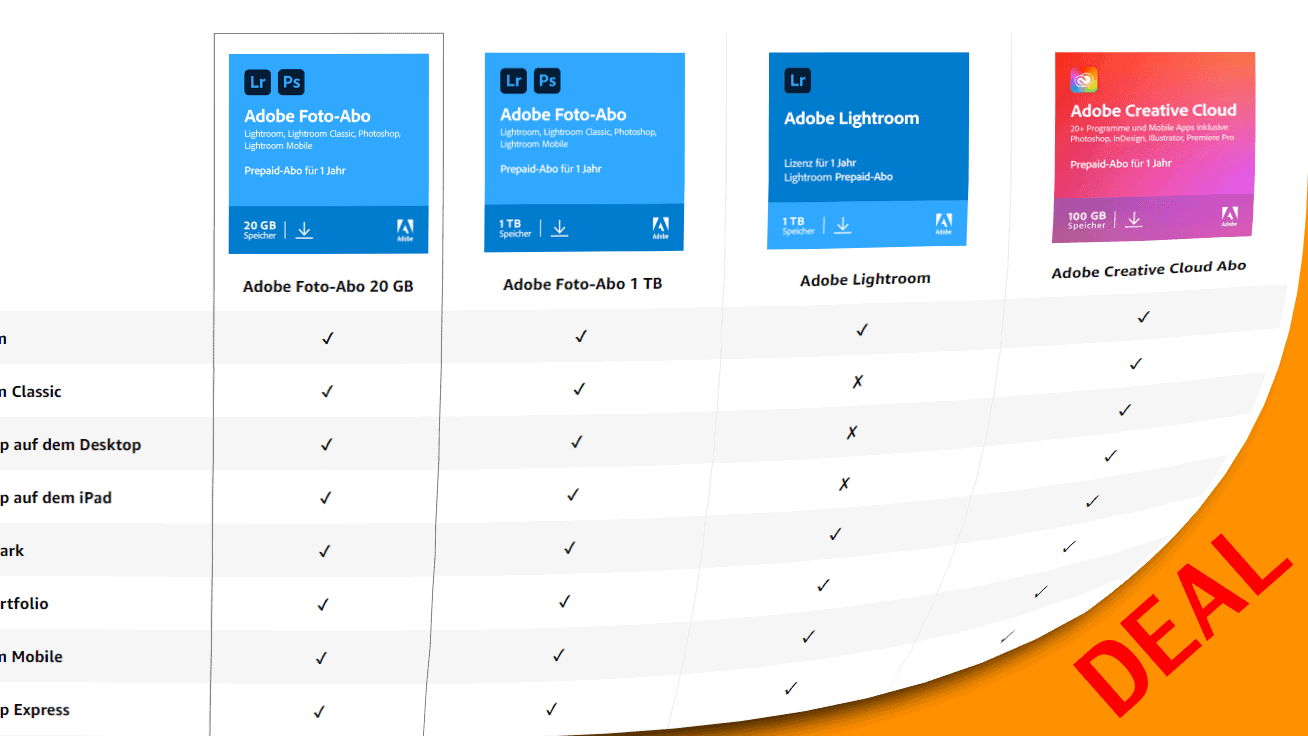Click the Lr icon on Adobe Lightroom box
1308x736 pixels.
pyautogui.click(x=796, y=80)
